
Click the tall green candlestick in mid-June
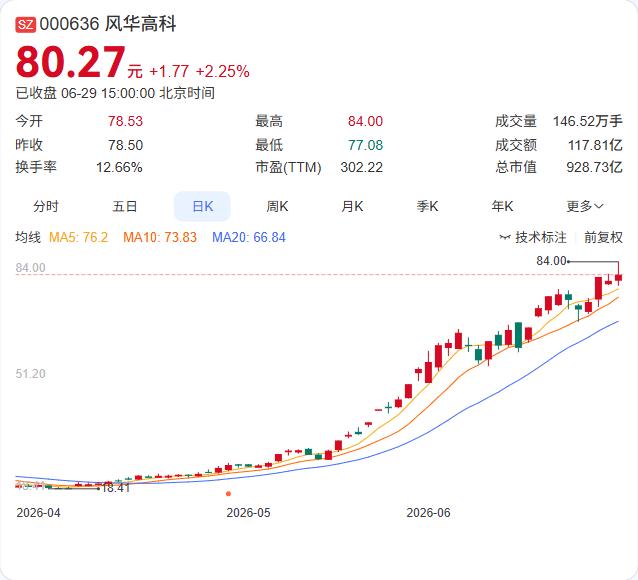518,335
